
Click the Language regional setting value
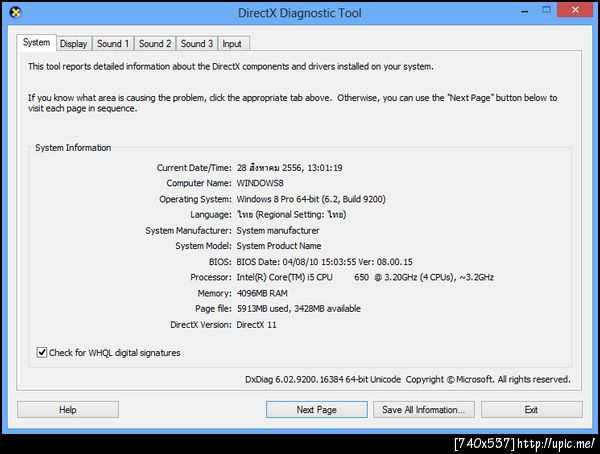click(x=291, y=214)
